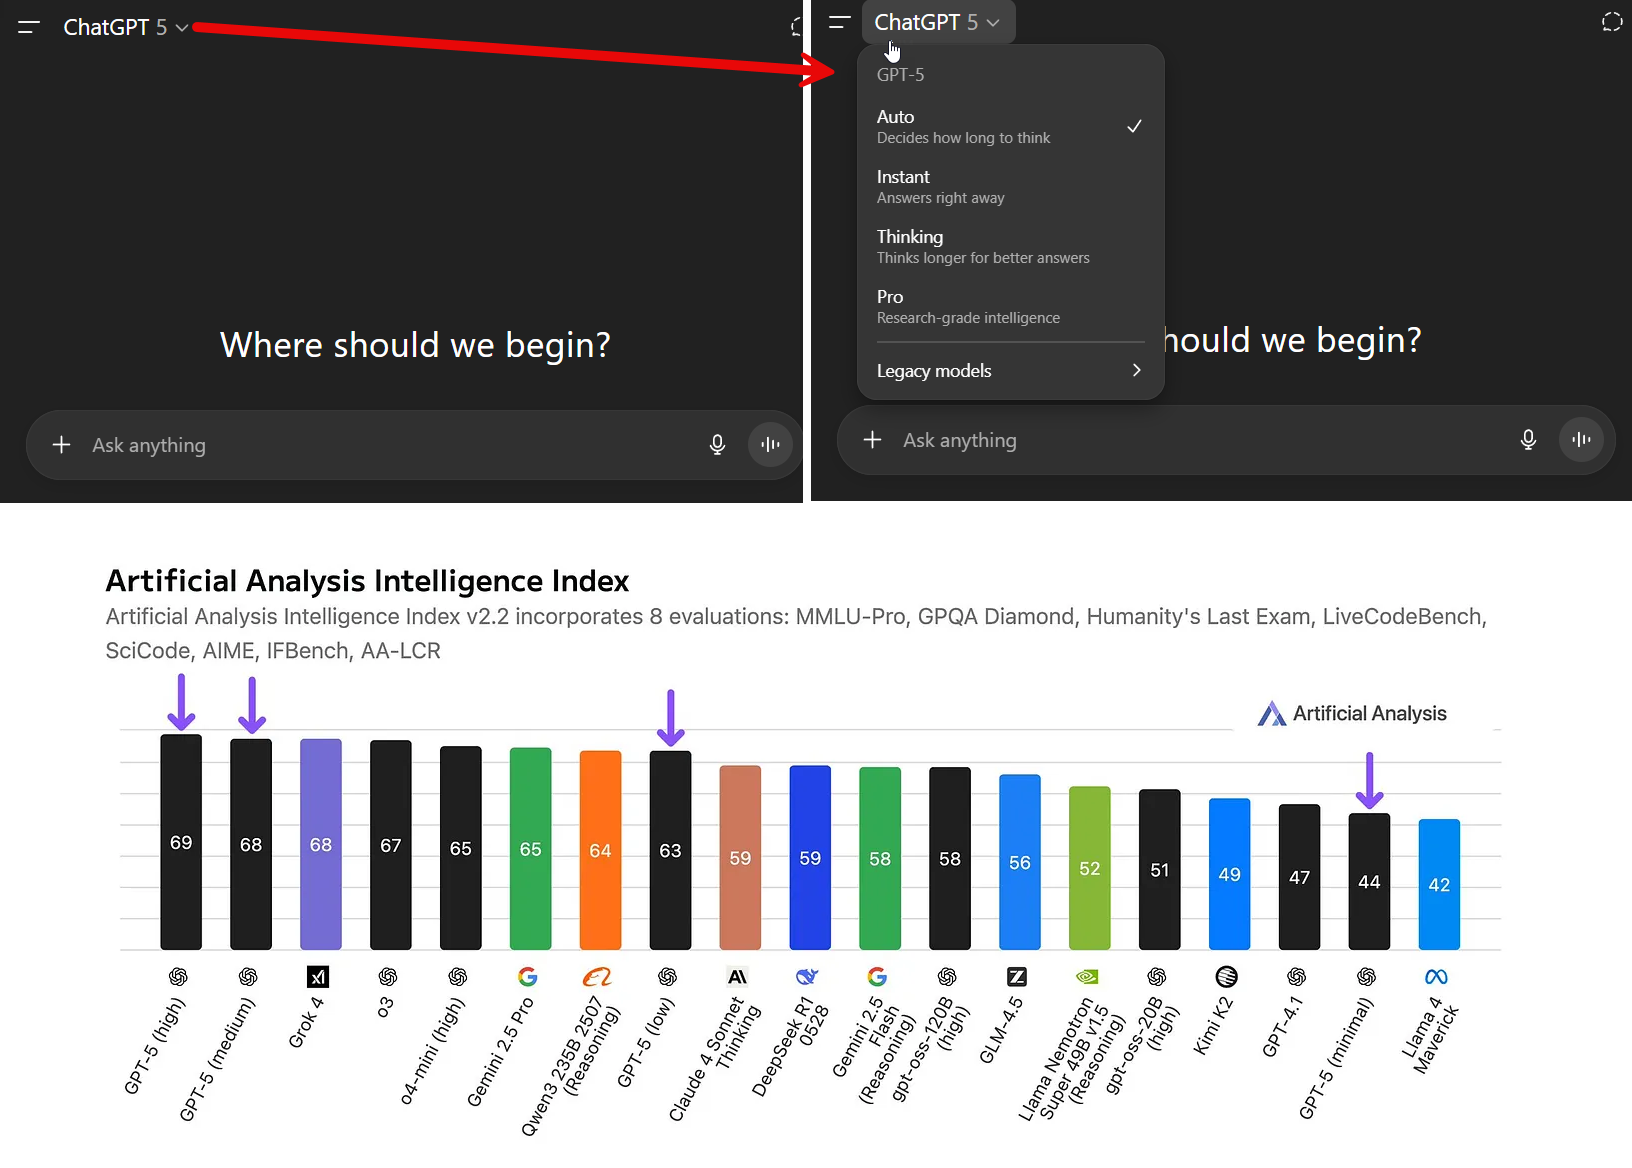The image size is (1632, 1168).
Task: Expand the Legacy models submenu
Action: click(x=1010, y=371)
